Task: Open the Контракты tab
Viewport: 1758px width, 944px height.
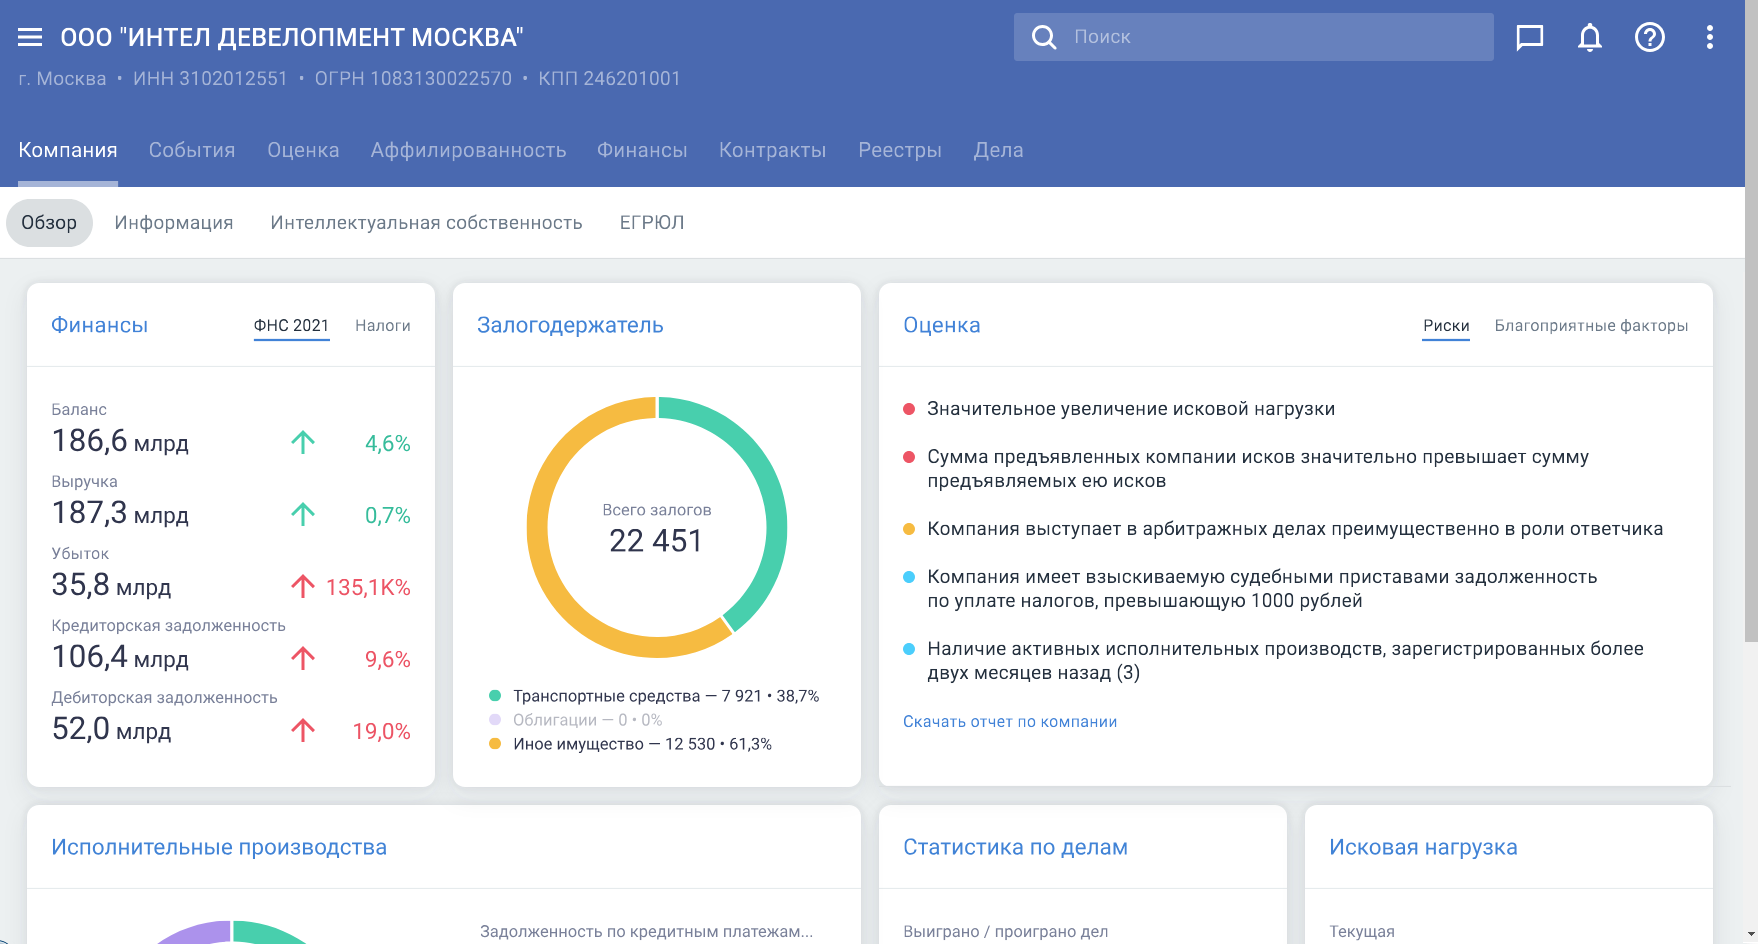Action: click(772, 150)
